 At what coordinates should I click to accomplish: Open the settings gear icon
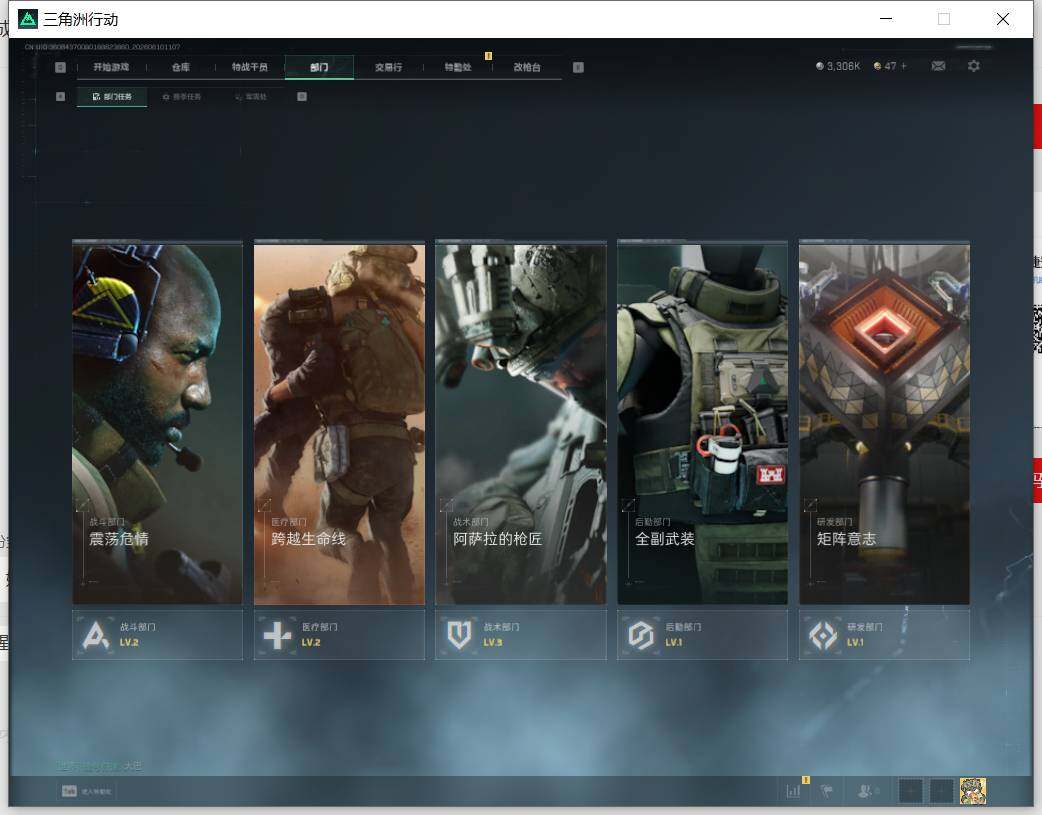[x=974, y=66]
